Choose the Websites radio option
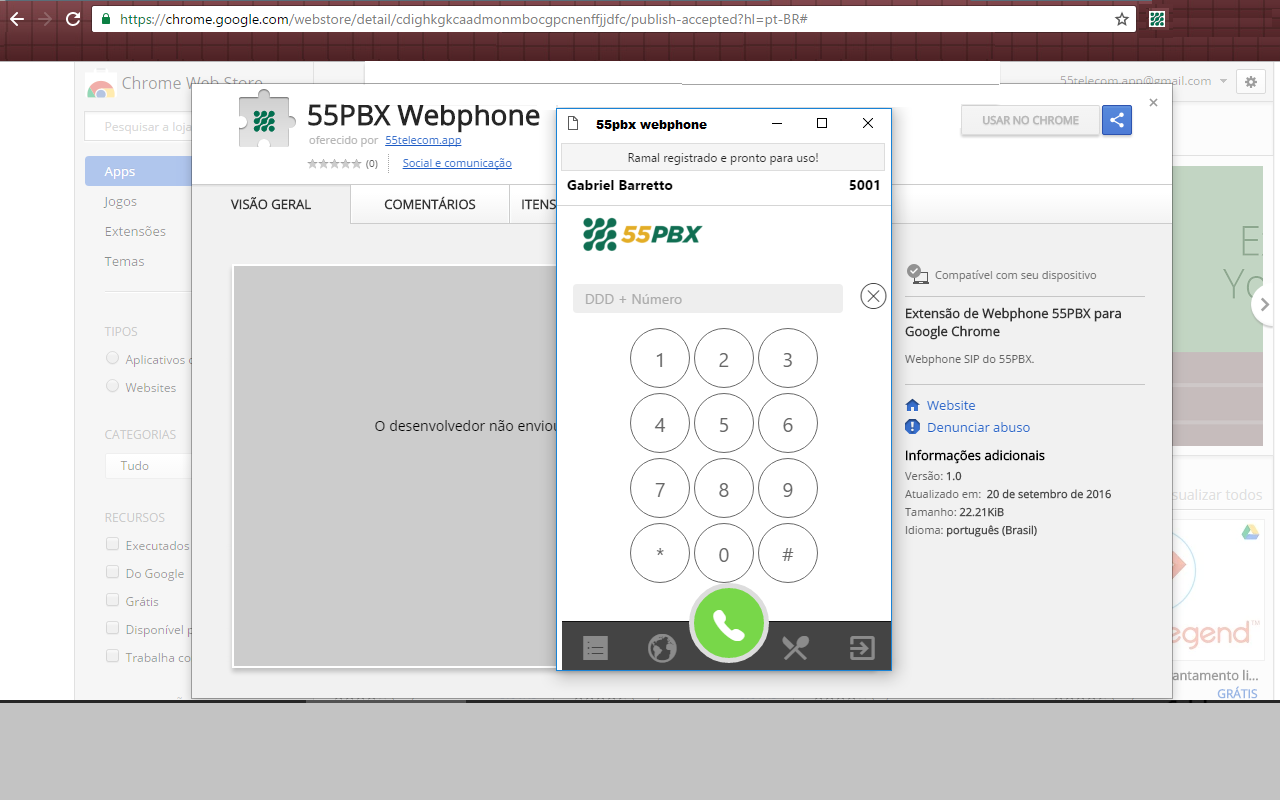 pos(112,386)
